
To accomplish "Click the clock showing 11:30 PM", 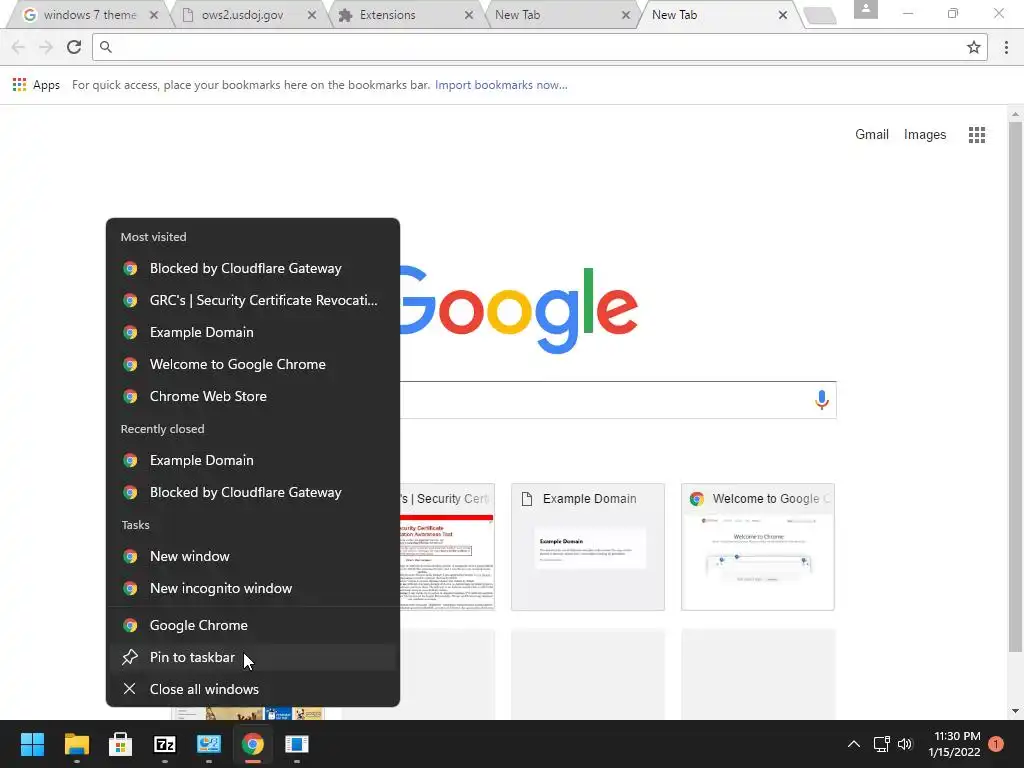I will click(955, 744).
